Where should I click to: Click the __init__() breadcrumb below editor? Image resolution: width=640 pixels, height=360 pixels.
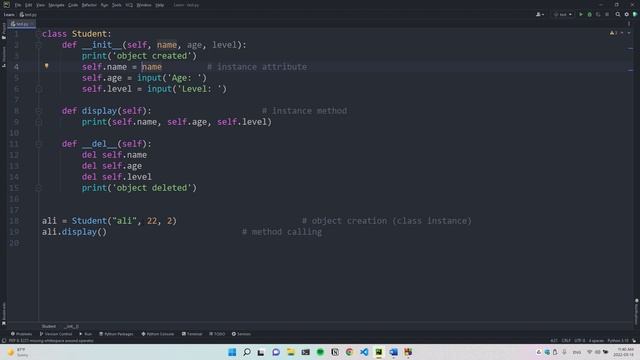coord(71,326)
